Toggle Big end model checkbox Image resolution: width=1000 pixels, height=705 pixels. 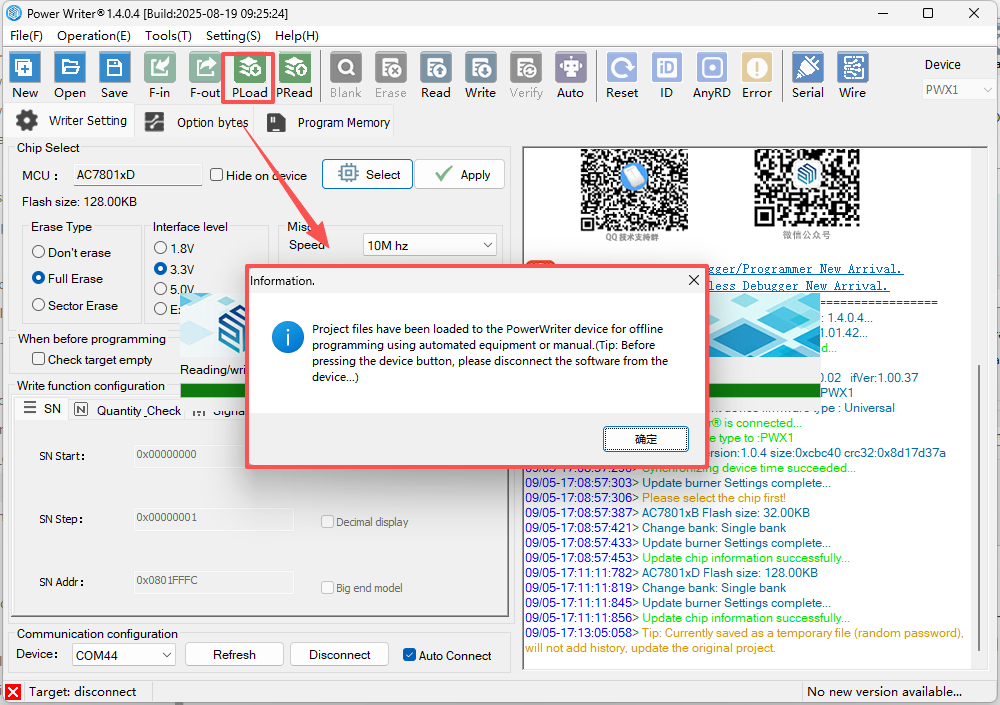pos(327,587)
